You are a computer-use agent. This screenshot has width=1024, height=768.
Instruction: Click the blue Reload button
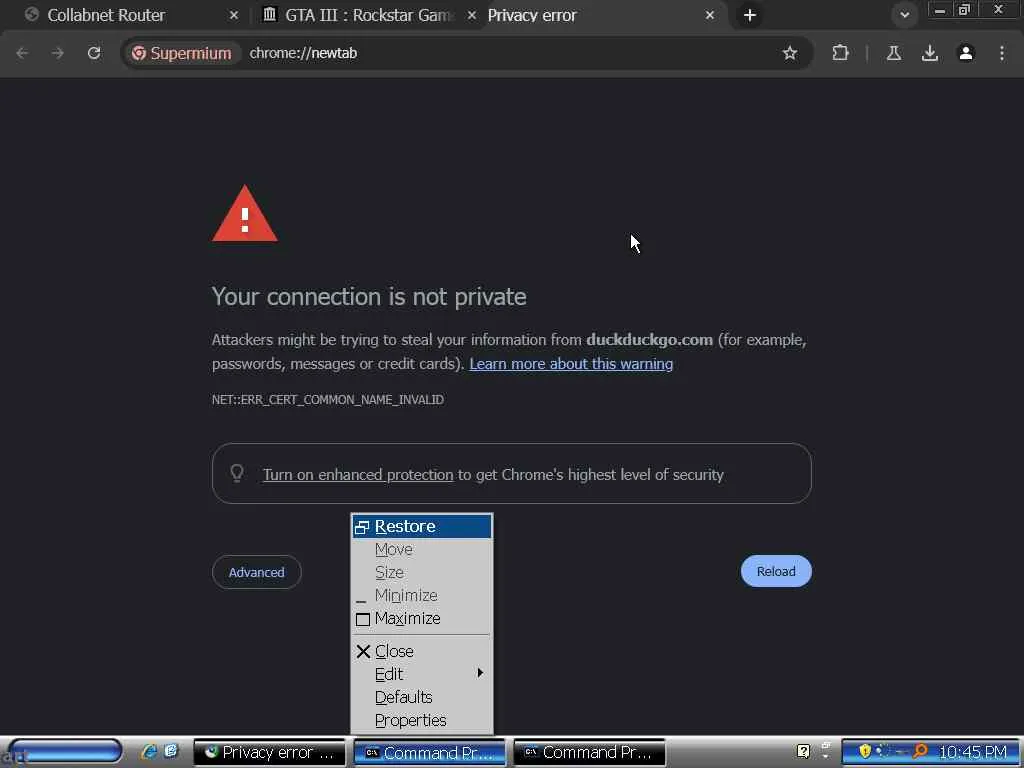pos(776,571)
